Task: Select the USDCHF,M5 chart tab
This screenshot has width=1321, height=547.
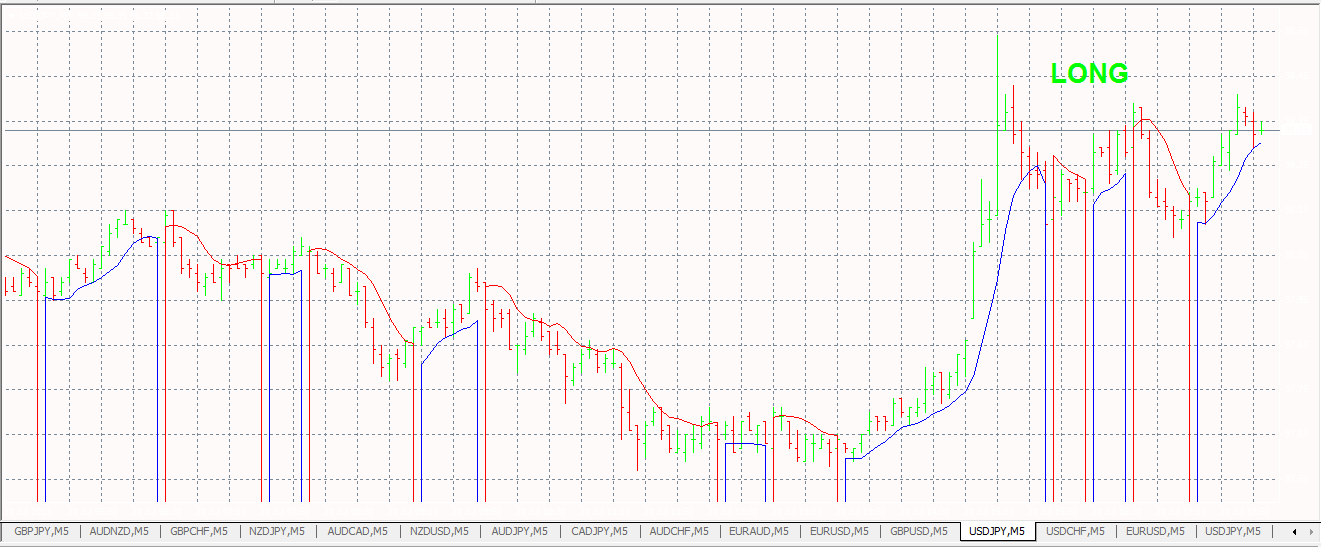Action: click(x=1076, y=531)
